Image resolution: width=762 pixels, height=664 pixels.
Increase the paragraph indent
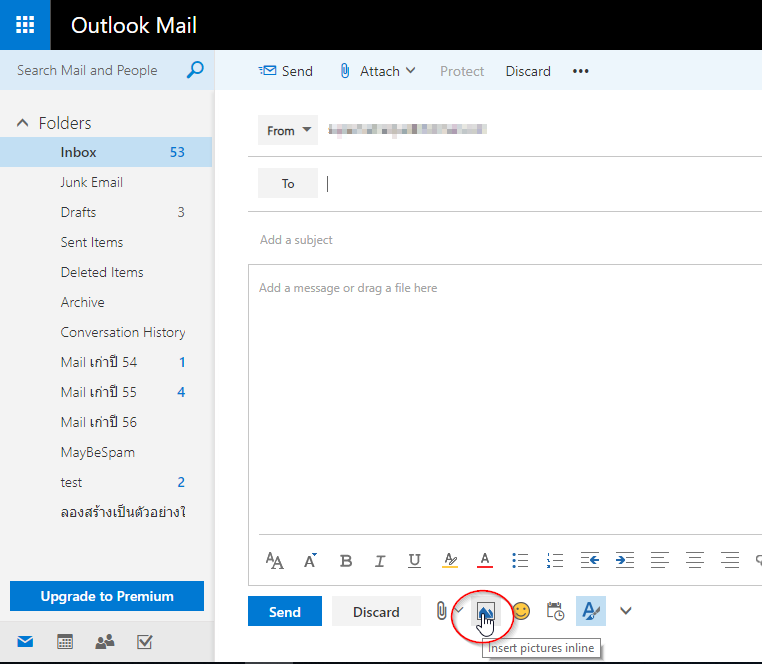624,560
